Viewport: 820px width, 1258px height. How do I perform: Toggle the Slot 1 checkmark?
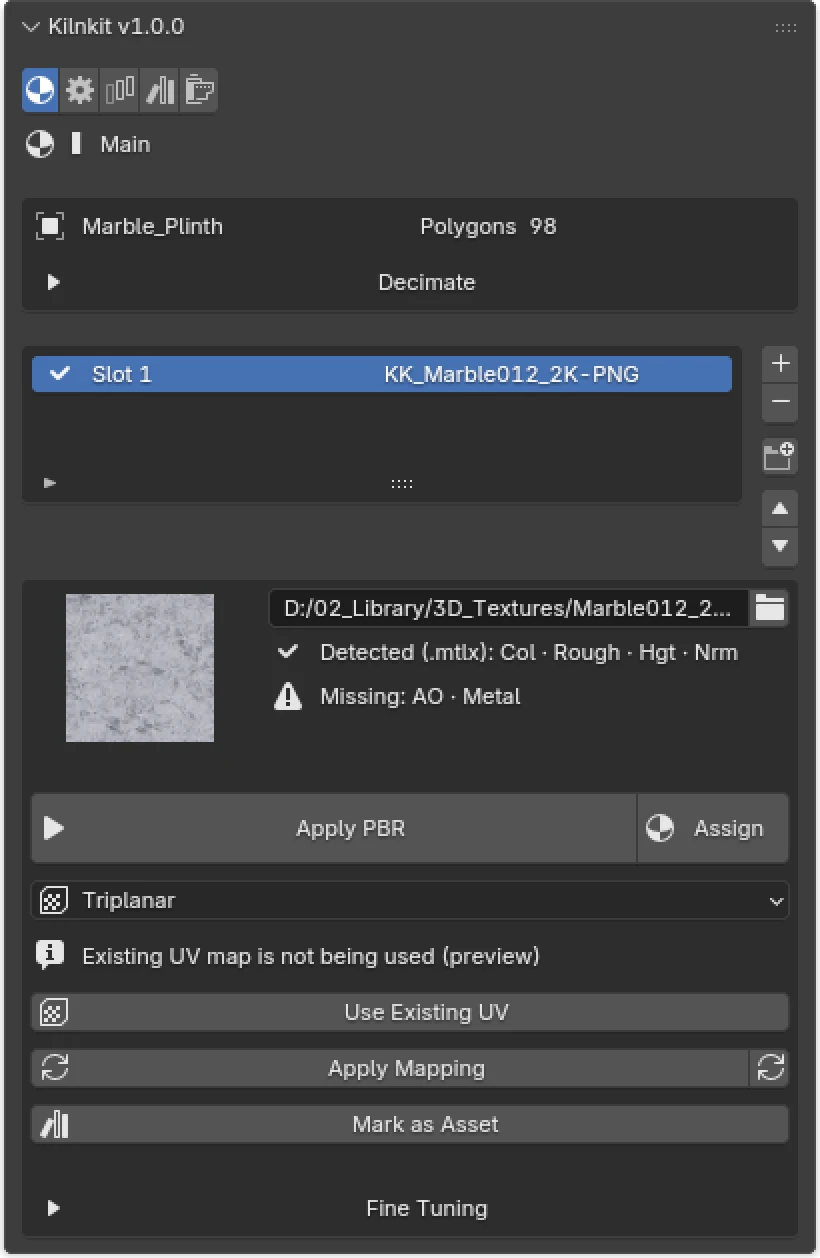click(60, 374)
